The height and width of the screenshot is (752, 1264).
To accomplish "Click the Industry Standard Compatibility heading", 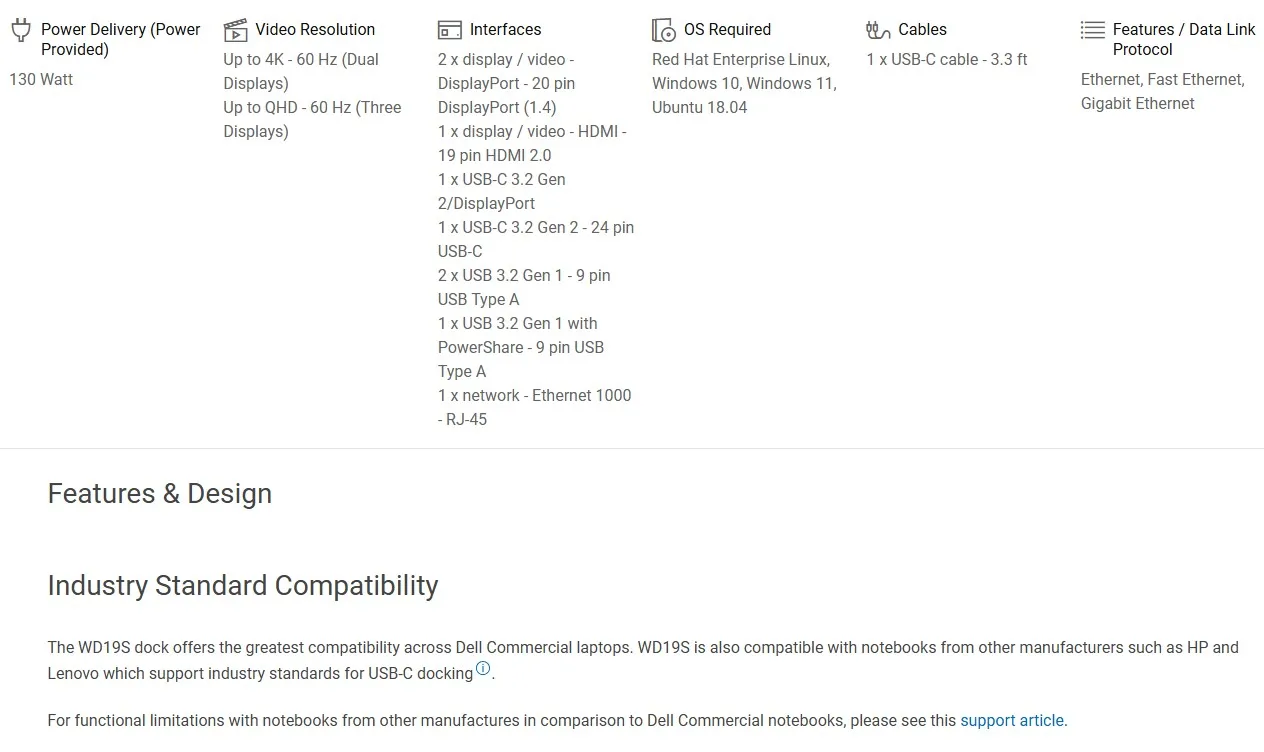I will (243, 586).
